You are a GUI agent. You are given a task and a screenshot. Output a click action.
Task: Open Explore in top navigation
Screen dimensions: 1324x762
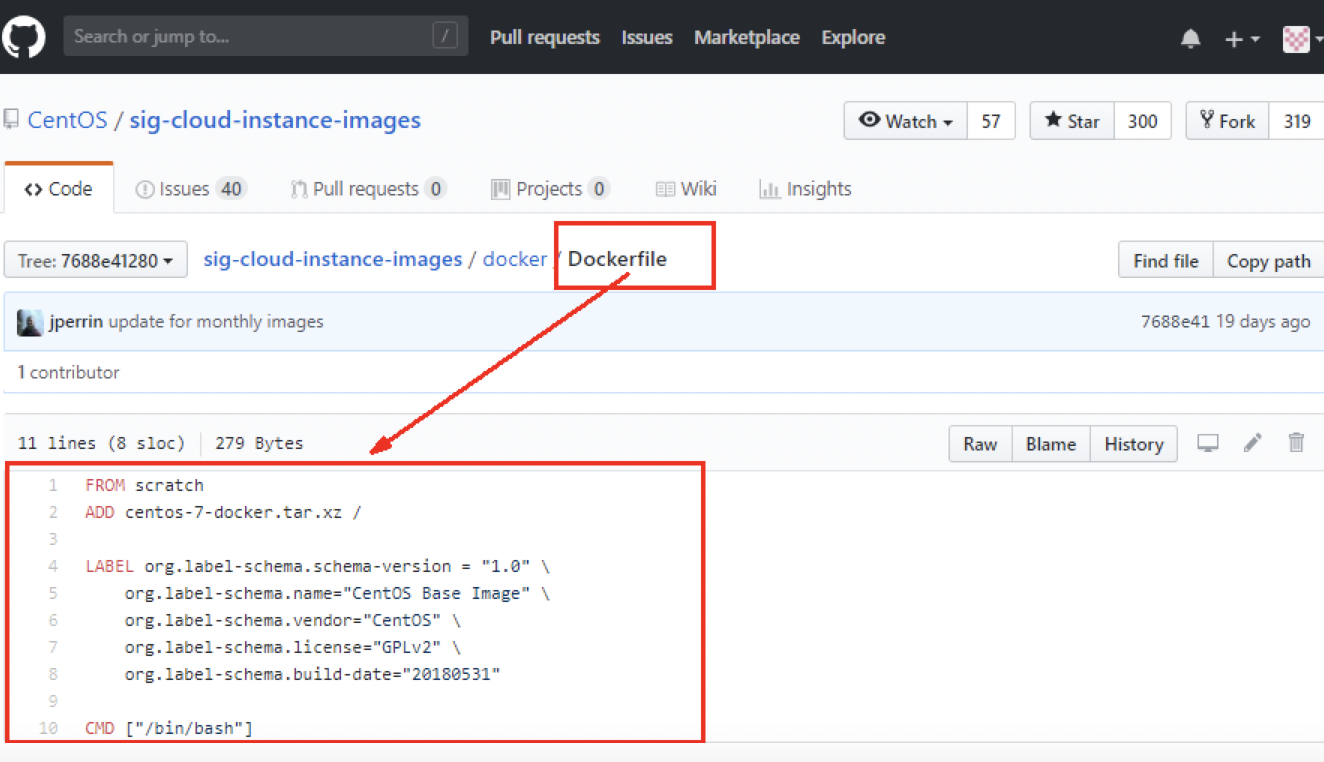(x=853, y=37)
